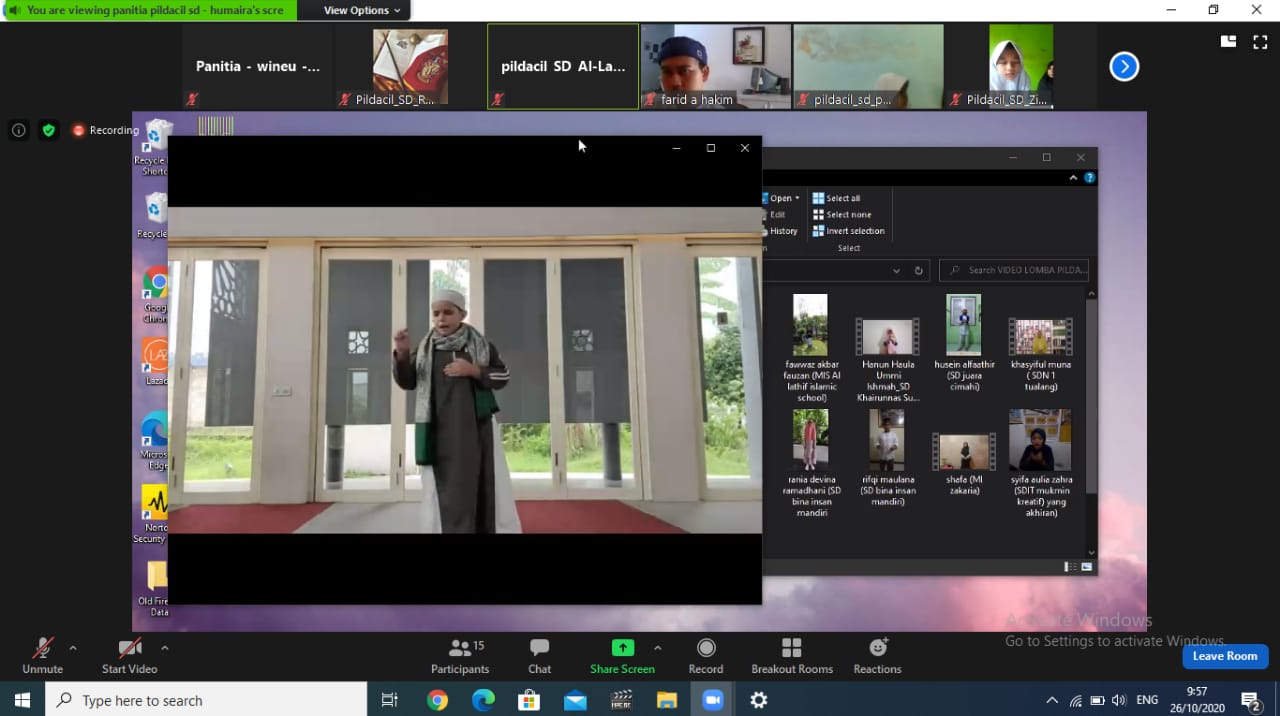The height and width of the screenshot is (716, 1280).
Task: Open the notification center icon
Action: 1250,700
